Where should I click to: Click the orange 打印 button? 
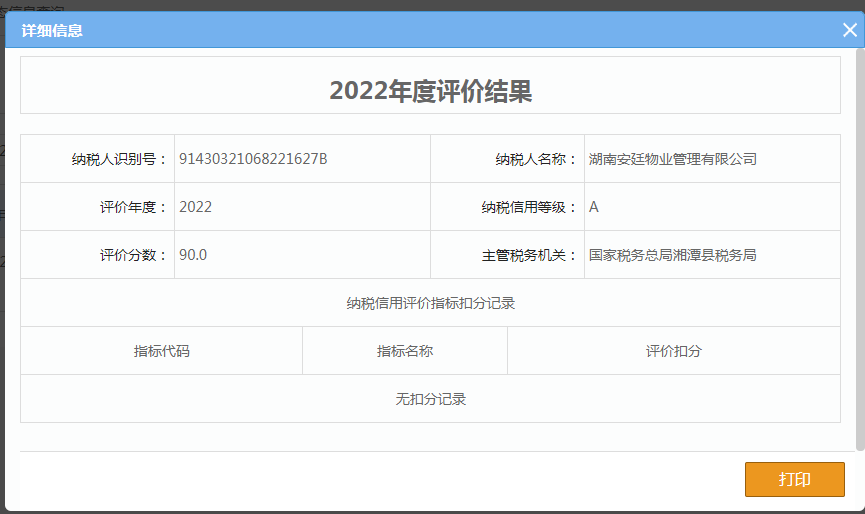pos(794,479)
